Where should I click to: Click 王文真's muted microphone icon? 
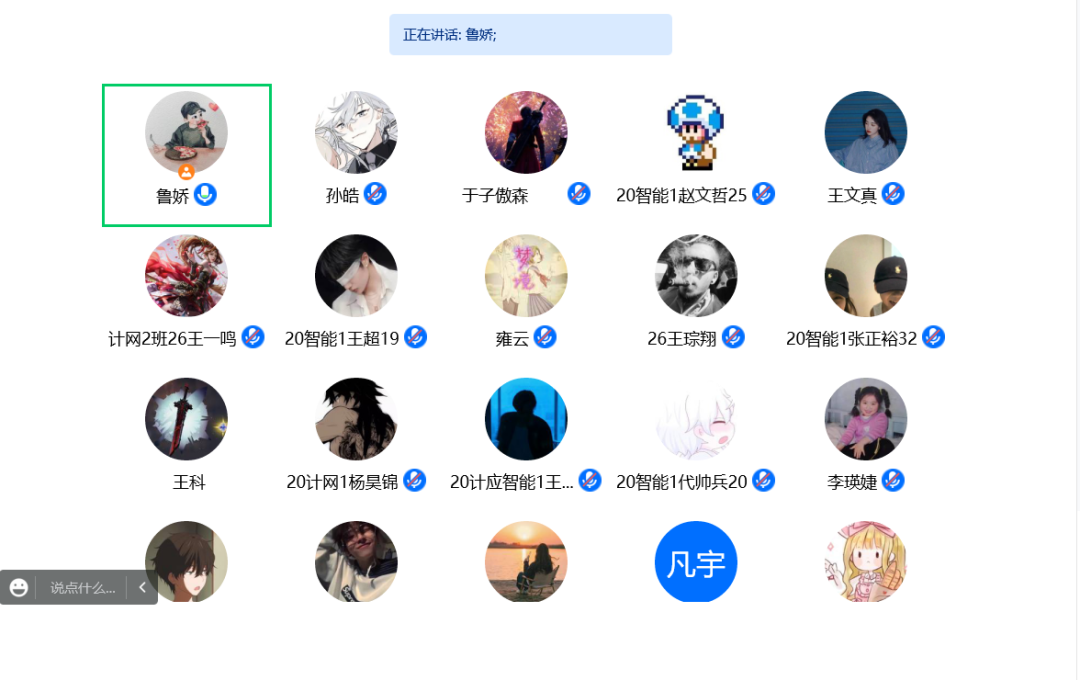893,194
